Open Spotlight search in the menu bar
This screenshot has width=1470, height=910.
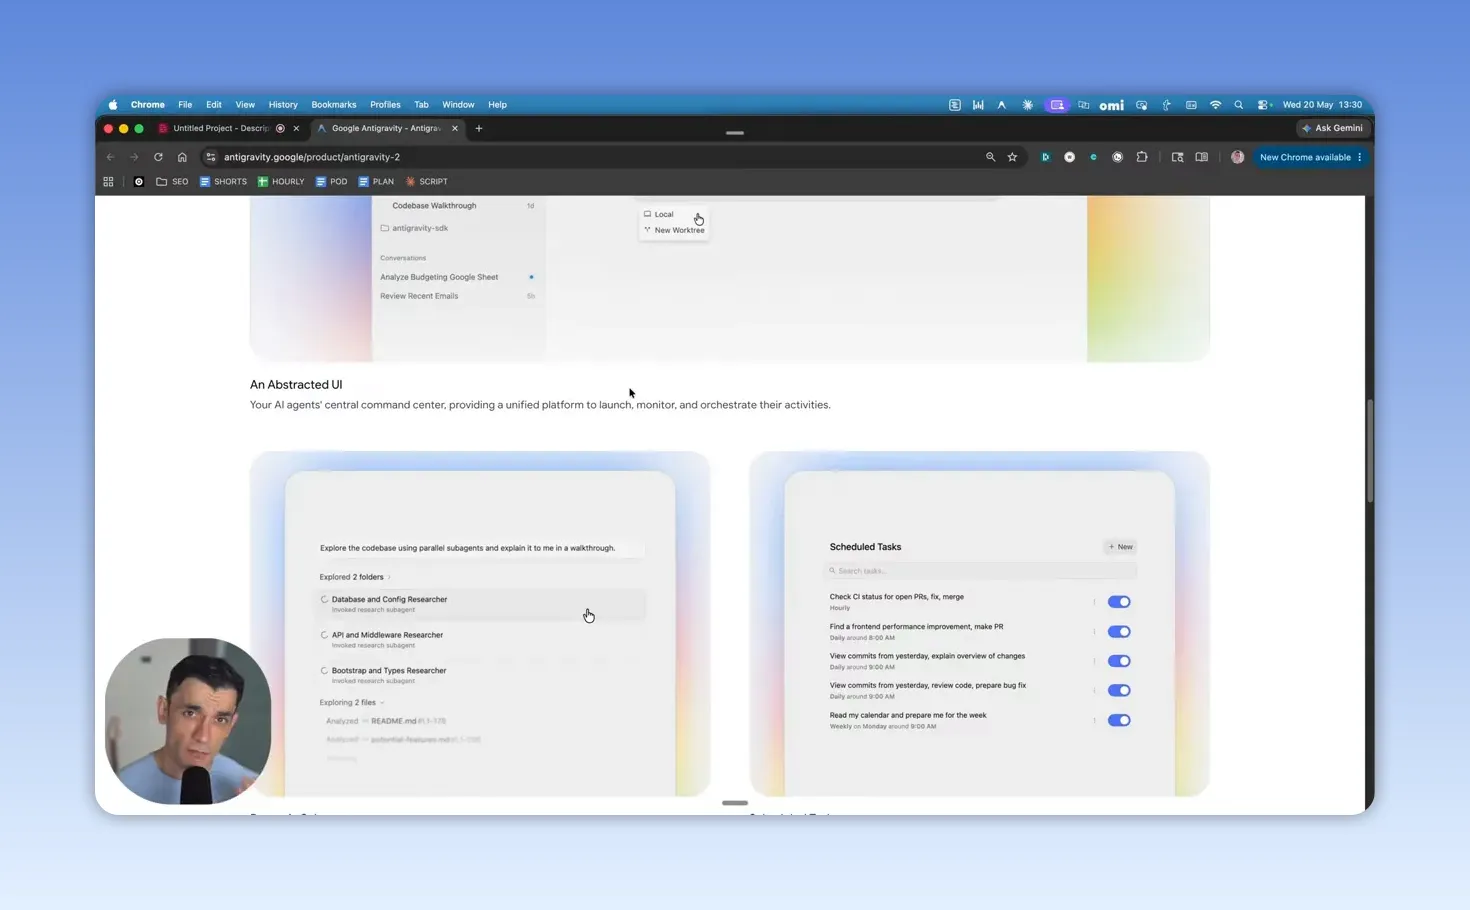1238,105
